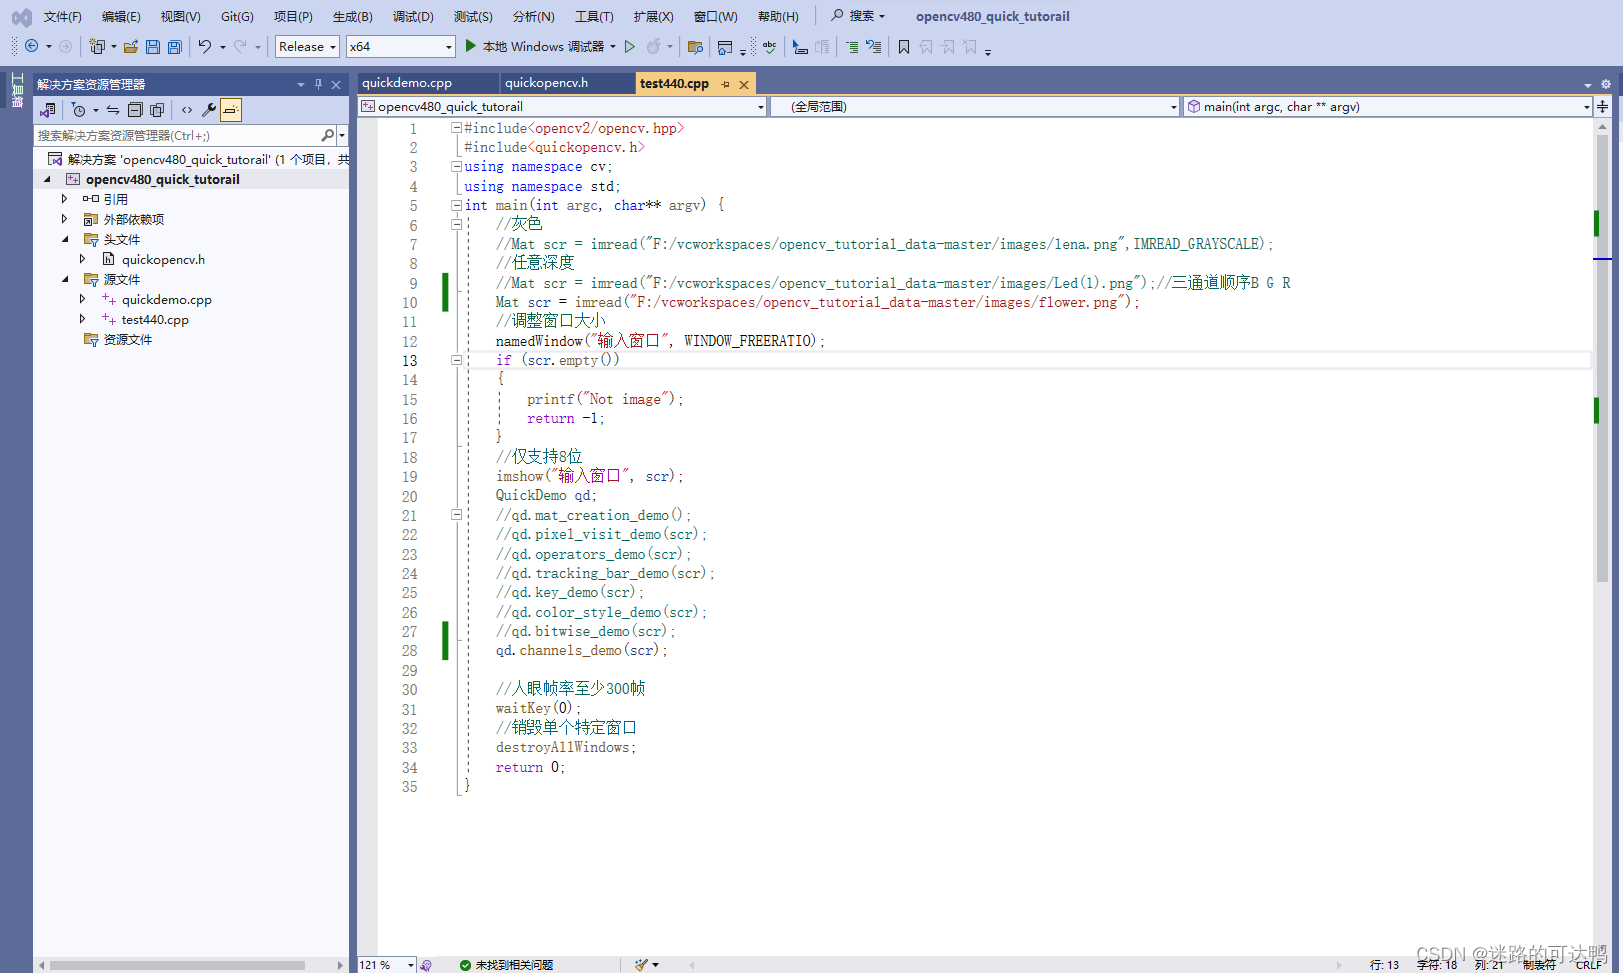Expand the 外部依赖项 tree node
Screen dimensions: 1623x973
pos(64,219)
